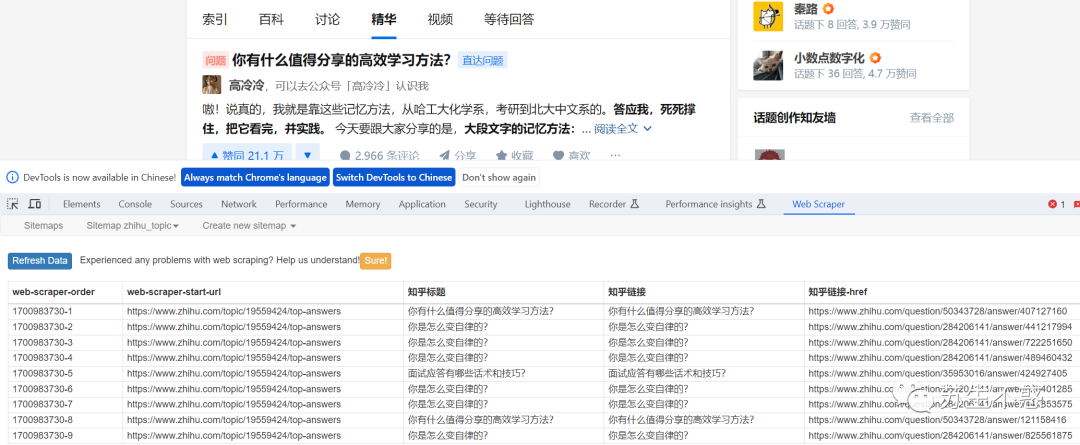
Task: Click the orange badge next to 小数点数字化
Action: tap(875, 58)
